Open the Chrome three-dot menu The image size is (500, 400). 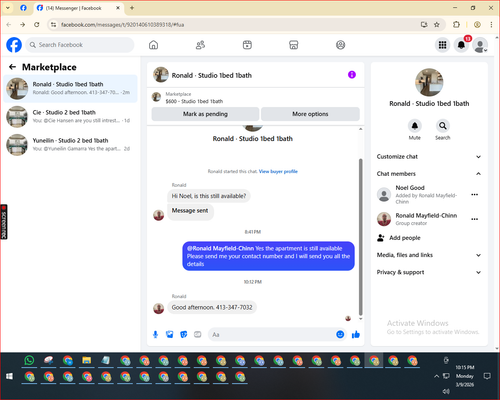(x=491, y=25)
